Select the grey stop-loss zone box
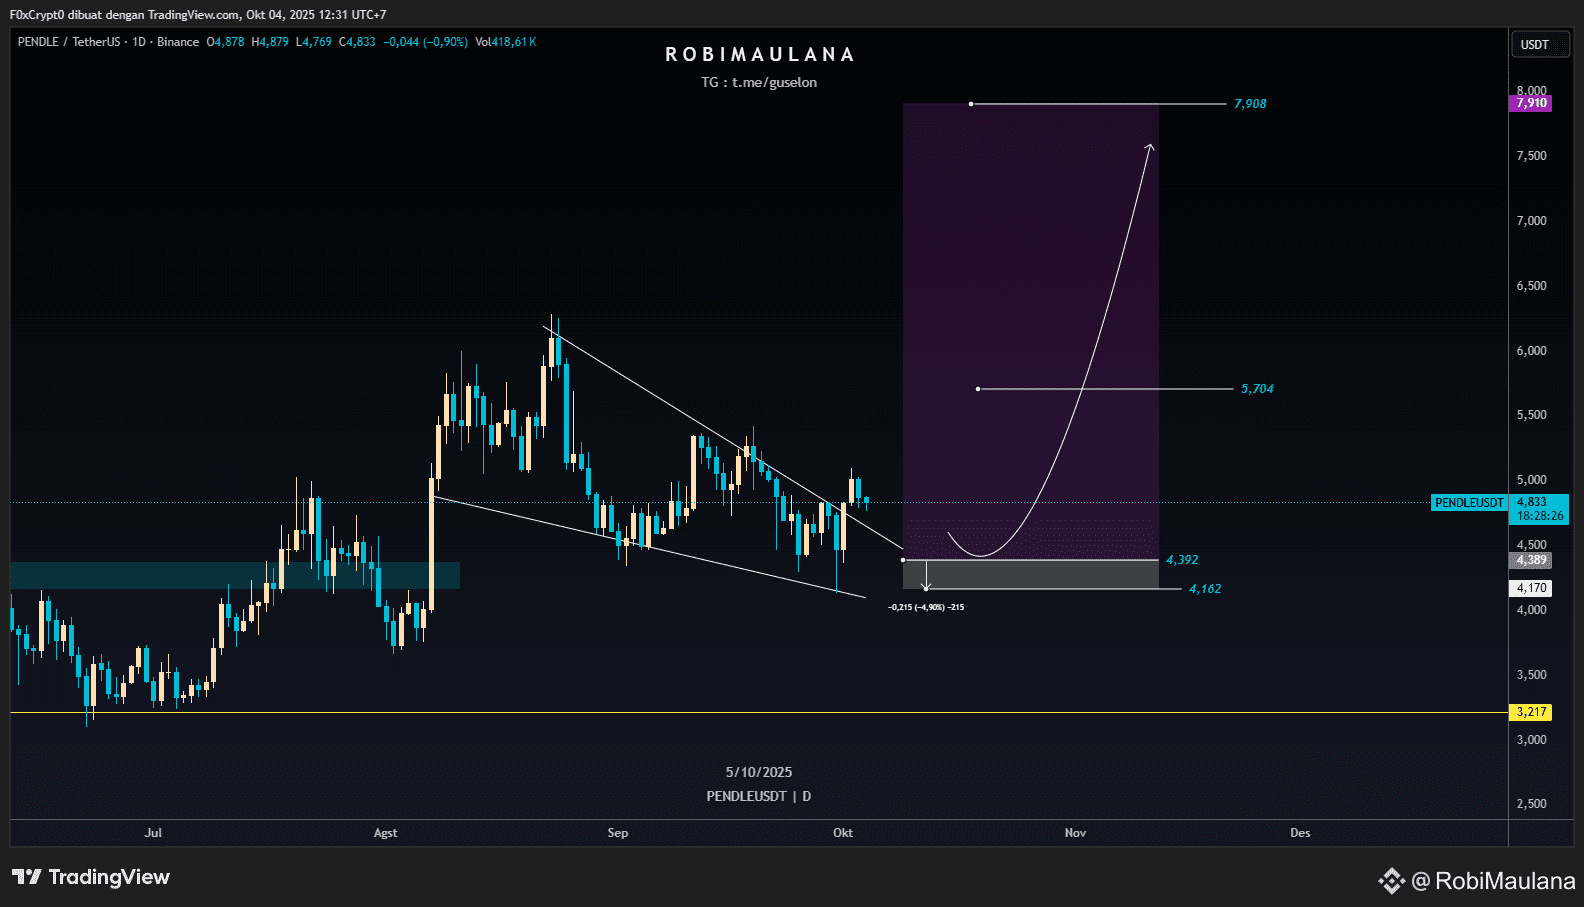This screenshot has height=907, width=1584. click(x=1031, y=575)
